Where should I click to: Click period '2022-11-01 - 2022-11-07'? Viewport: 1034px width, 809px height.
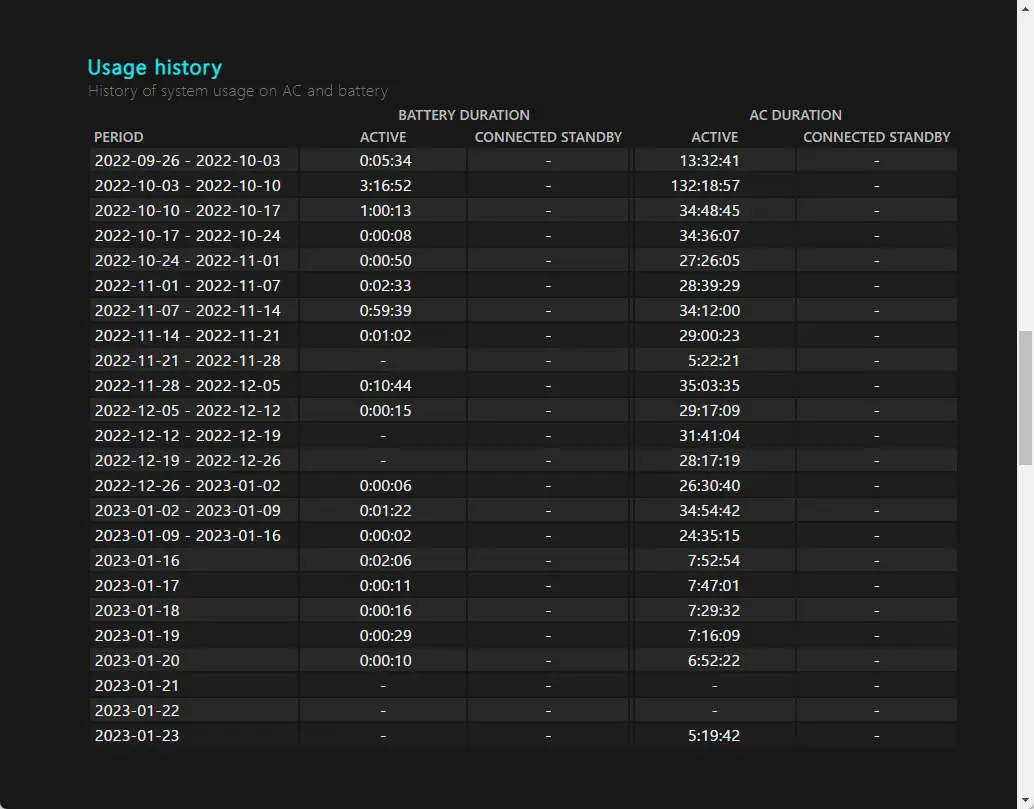[187, 286]
